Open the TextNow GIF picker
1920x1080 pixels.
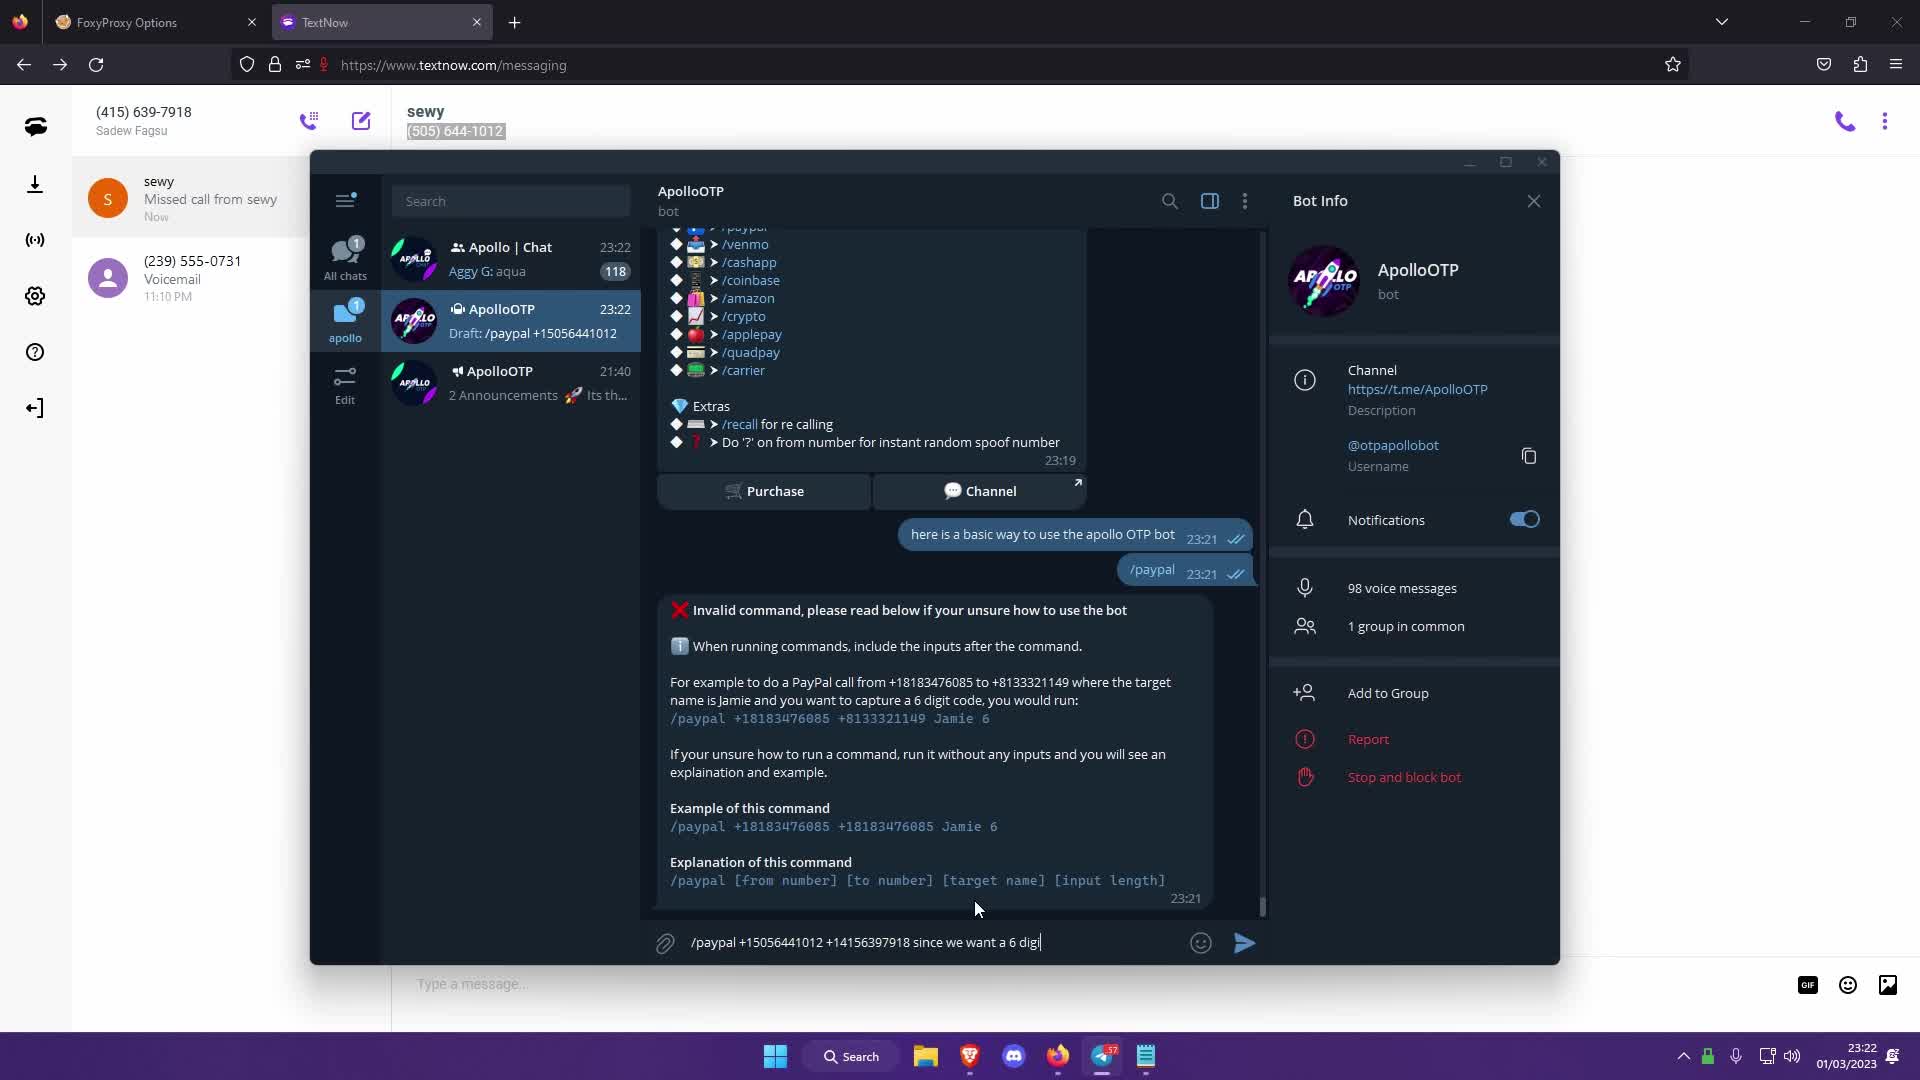(1807, 985)
